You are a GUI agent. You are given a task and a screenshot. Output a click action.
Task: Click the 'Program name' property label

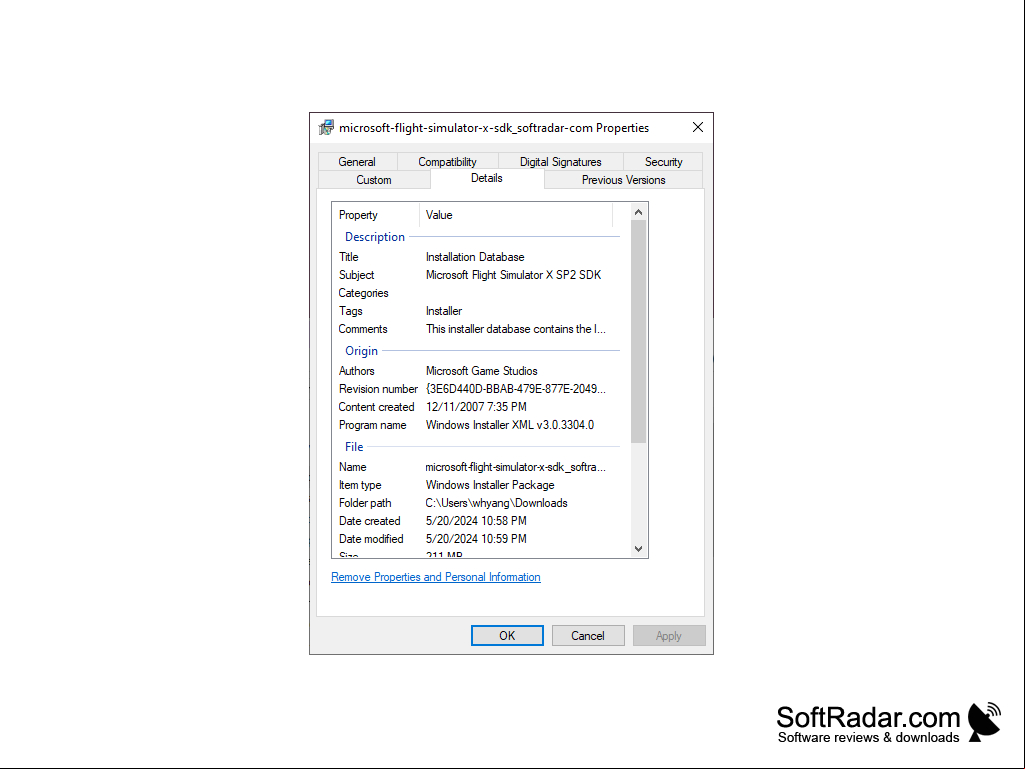373,425
